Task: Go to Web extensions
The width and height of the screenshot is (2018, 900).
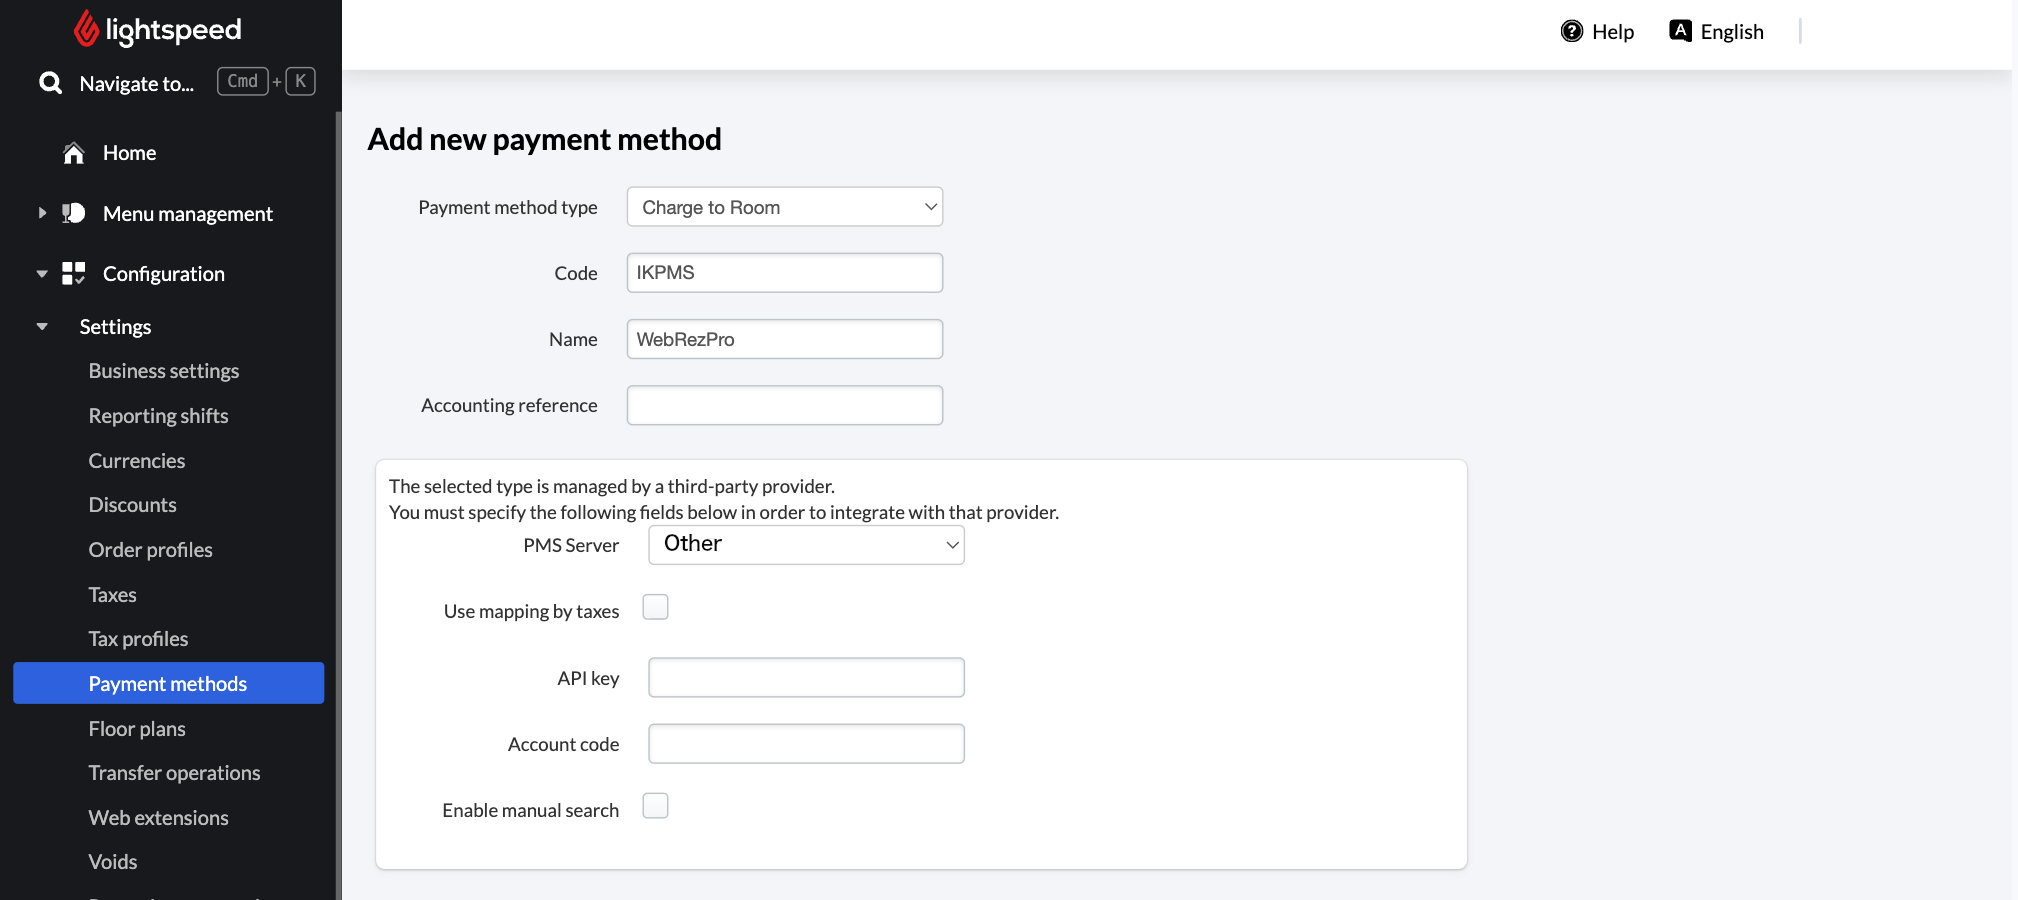Action: 158,818
